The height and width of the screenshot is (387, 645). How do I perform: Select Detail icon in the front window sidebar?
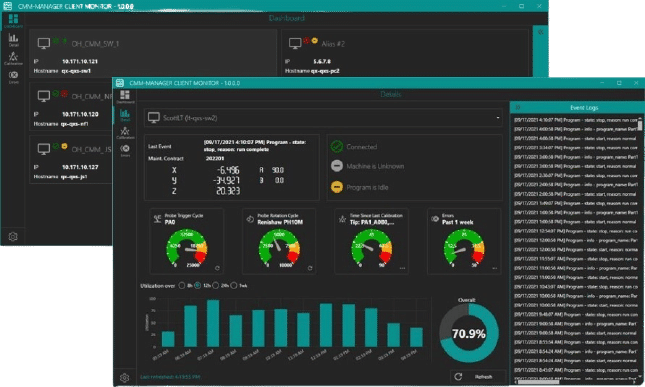click(x=125, y=115)
